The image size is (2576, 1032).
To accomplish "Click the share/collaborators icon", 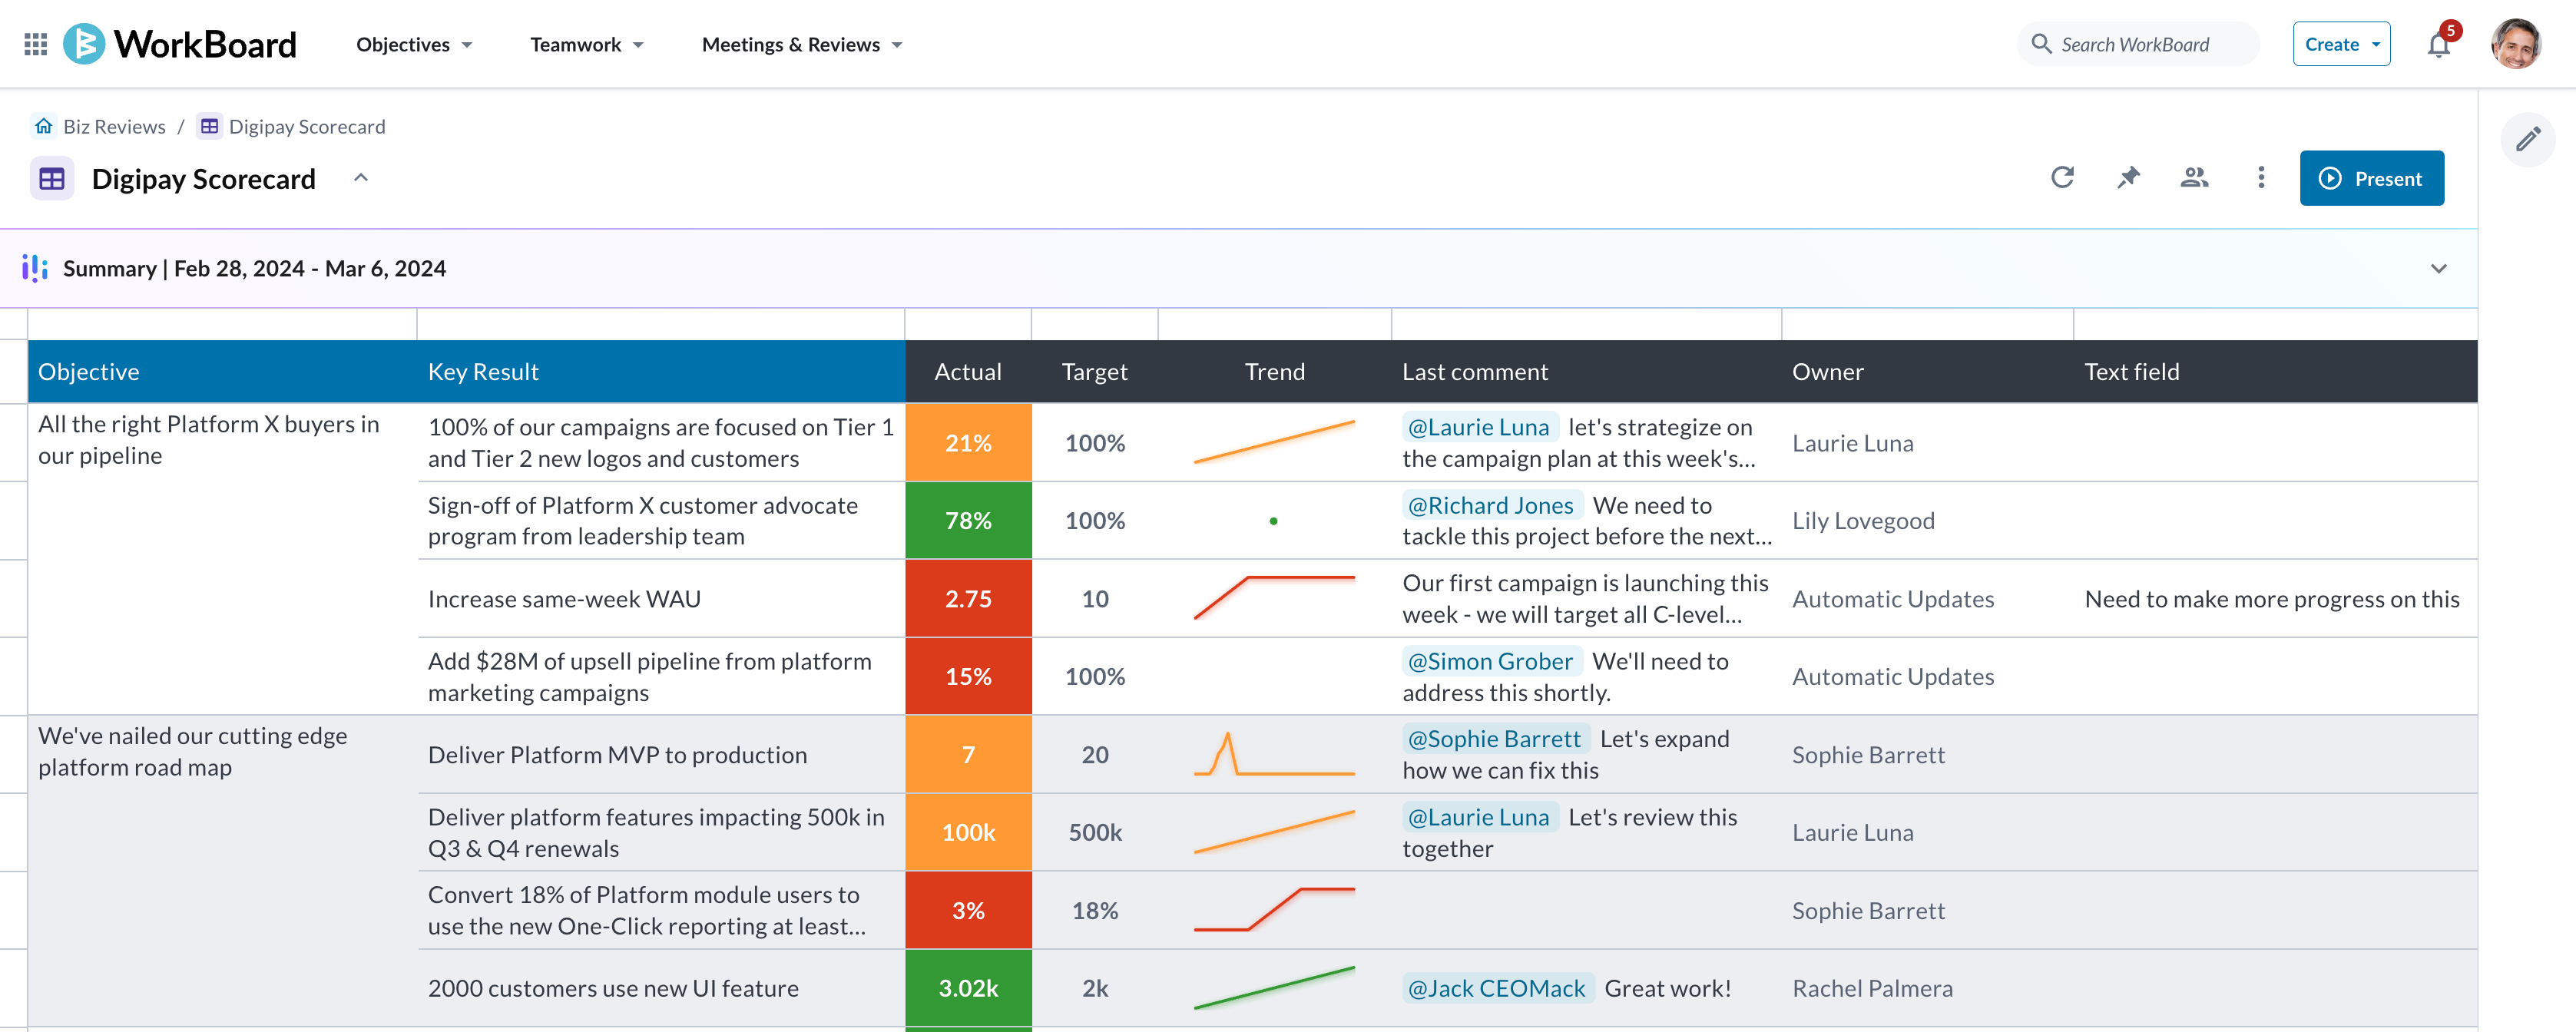I will pos(2194,177).
